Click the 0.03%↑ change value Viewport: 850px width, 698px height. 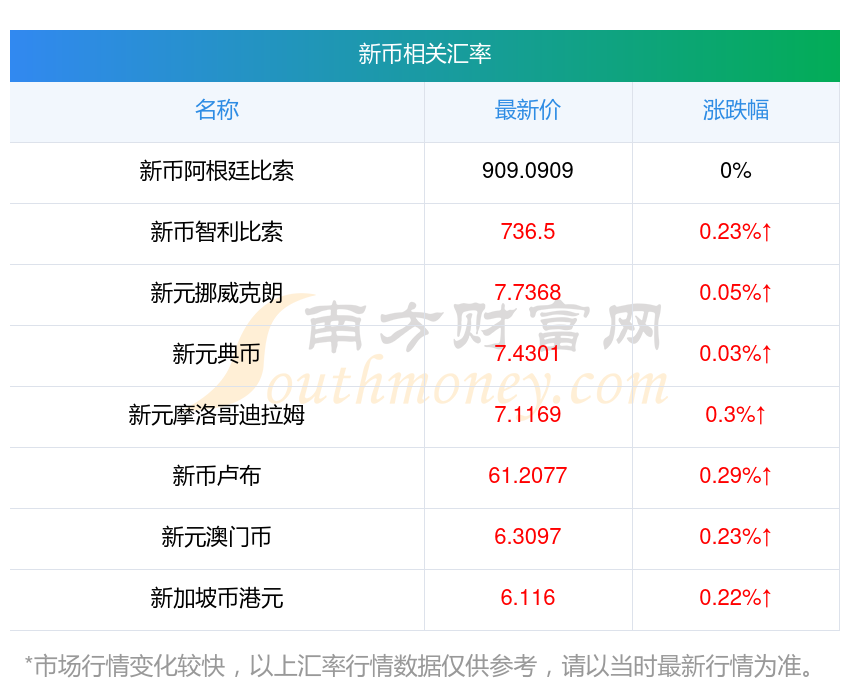736,354
